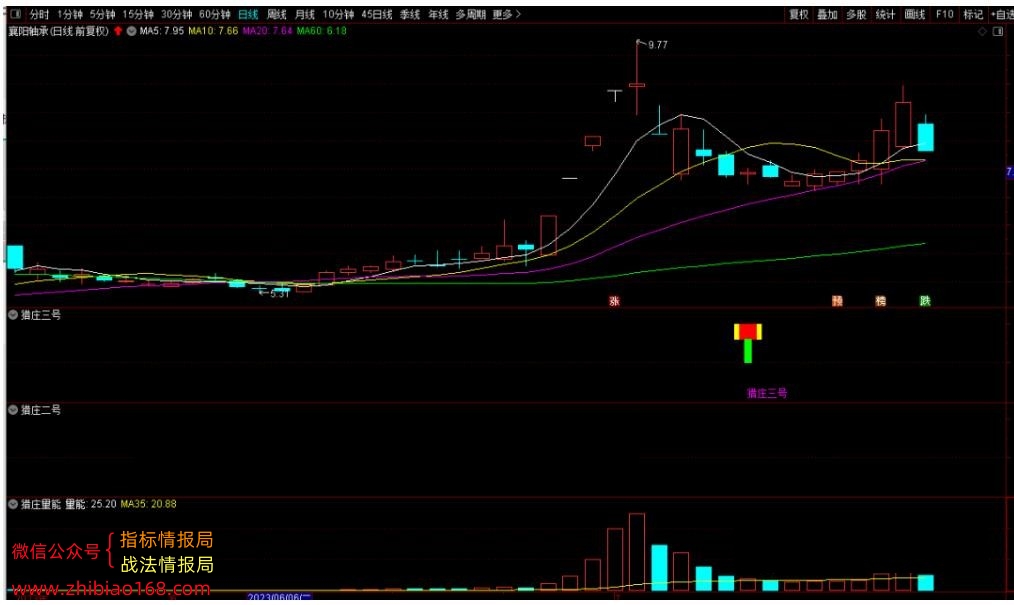Select the 季线 quarterly tab
1014x605 pixels.
click(x=410, y=14)
